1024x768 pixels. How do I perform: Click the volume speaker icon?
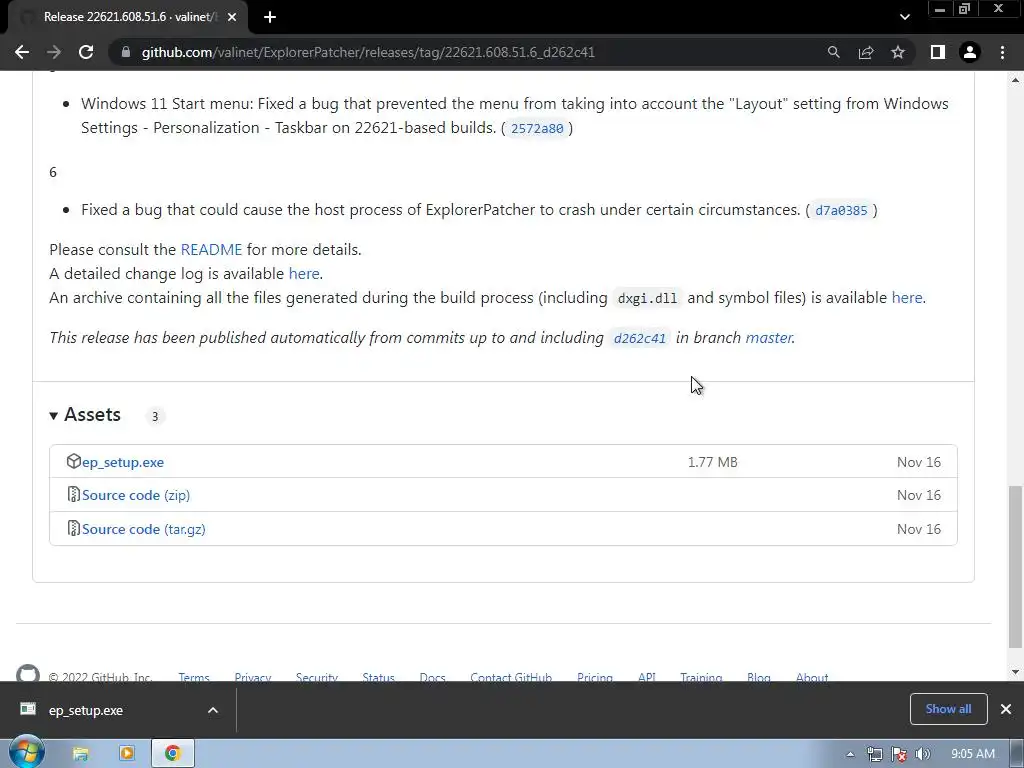(x=923, y=754)
